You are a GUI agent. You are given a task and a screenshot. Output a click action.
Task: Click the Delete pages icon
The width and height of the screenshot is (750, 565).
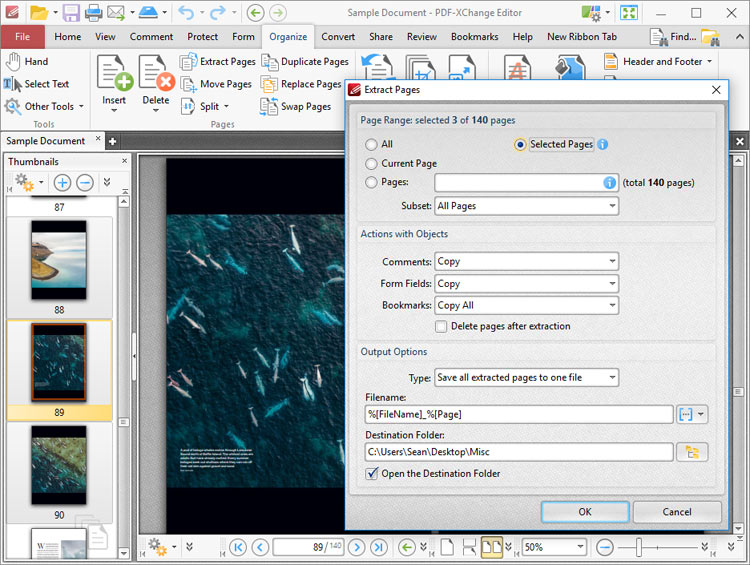click(156, 75)
